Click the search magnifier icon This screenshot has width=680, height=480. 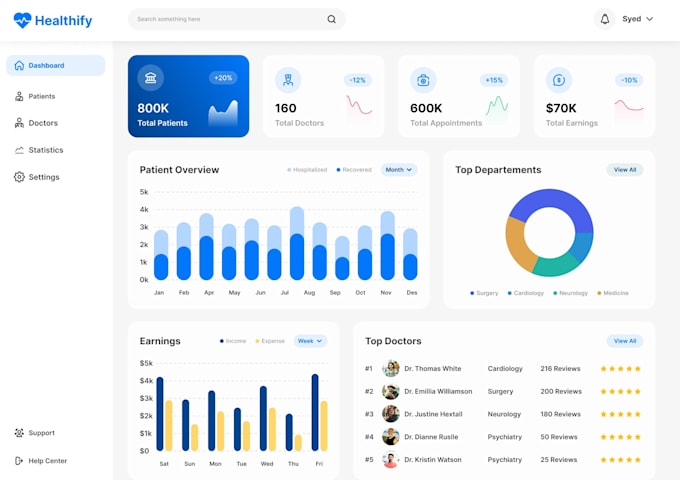(x=331, y=19)
